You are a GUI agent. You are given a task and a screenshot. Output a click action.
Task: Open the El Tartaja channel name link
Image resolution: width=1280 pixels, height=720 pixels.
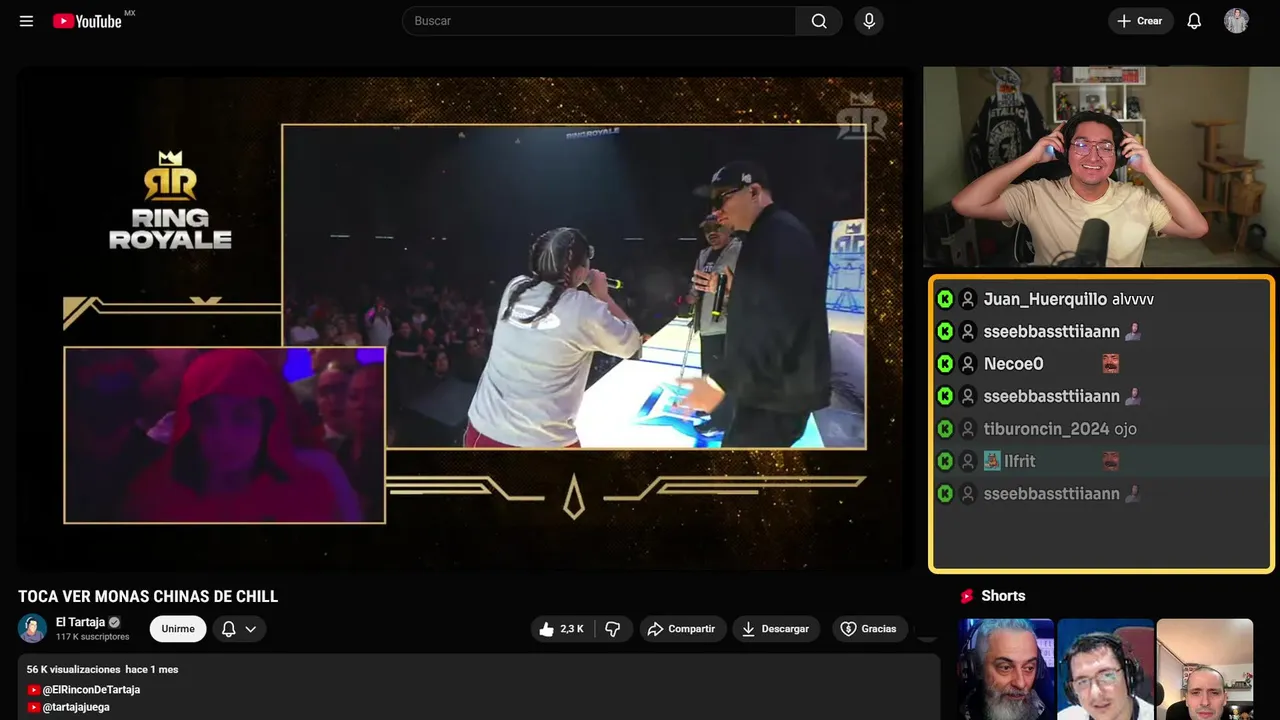80,622
